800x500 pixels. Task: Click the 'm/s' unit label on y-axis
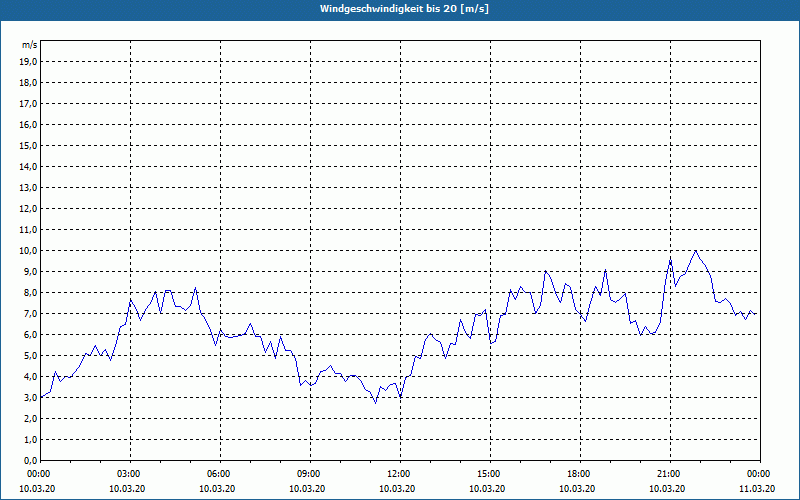pyautogui.click(x=30, y=45)
